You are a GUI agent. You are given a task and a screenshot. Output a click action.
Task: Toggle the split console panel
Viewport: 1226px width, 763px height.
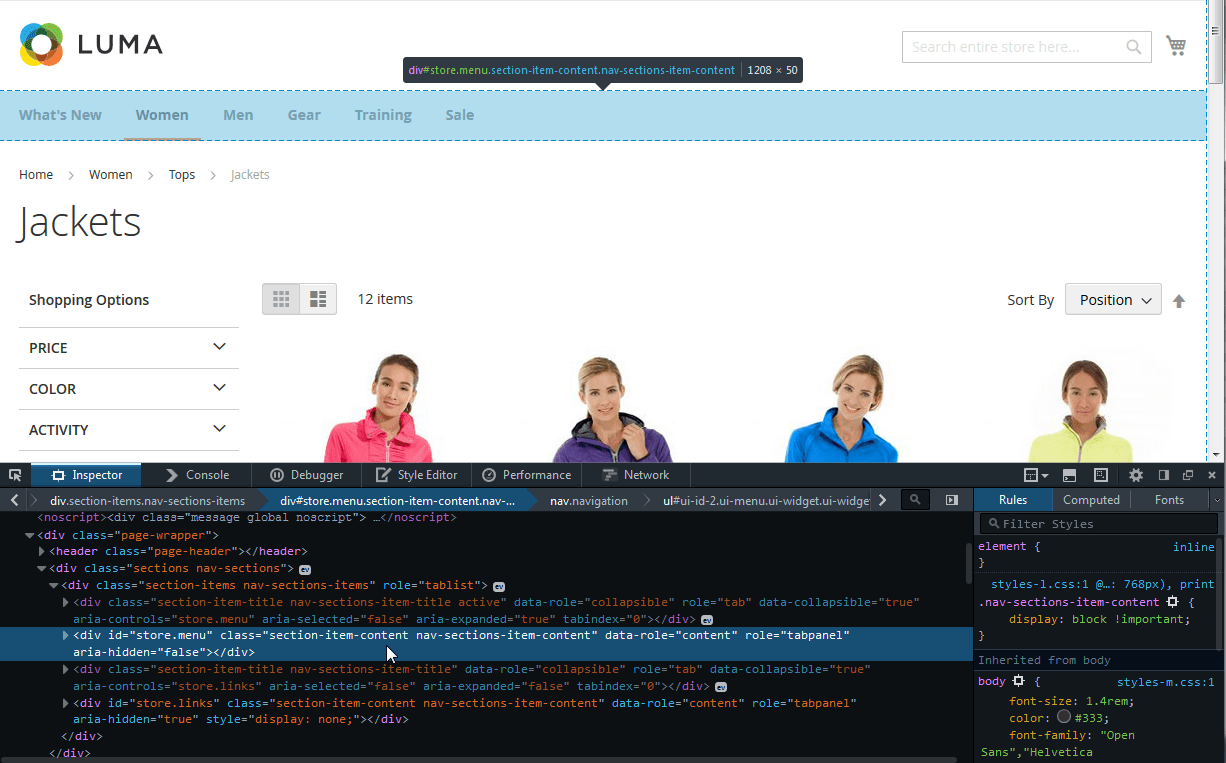[1069, 474]
